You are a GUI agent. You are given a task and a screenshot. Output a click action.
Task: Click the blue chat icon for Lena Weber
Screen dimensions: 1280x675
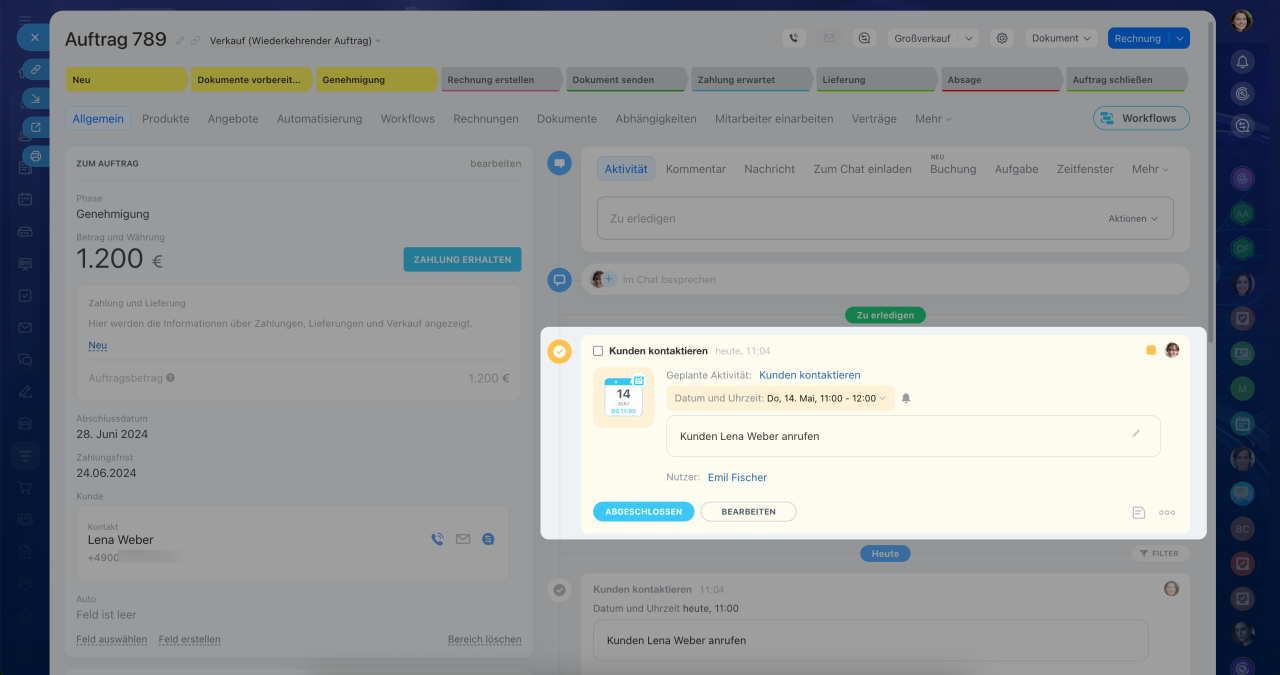[x=488, y=539]
